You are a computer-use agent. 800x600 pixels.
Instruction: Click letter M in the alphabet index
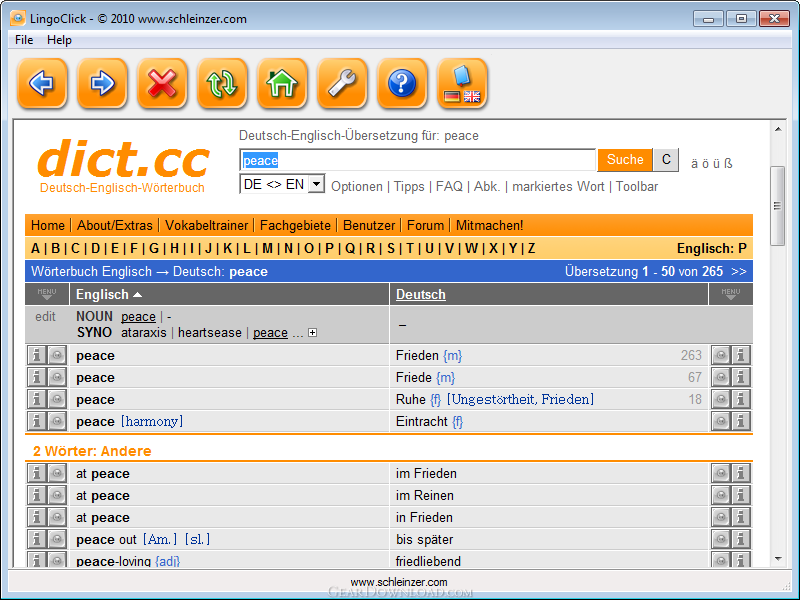(267, 248)
